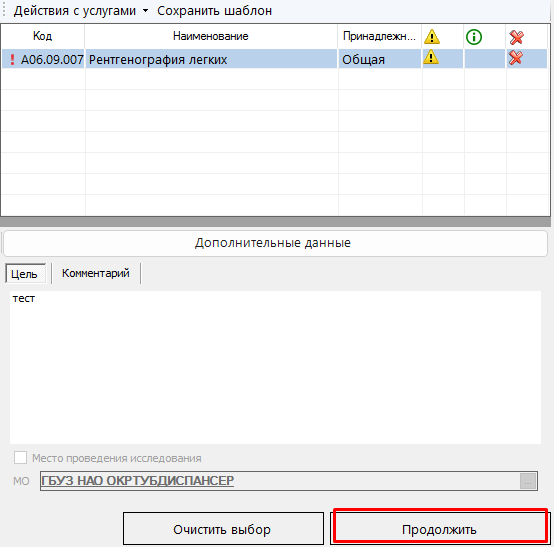Click the warning triangle icon in column header
The image size is (554, 547).
click(432, 37)
